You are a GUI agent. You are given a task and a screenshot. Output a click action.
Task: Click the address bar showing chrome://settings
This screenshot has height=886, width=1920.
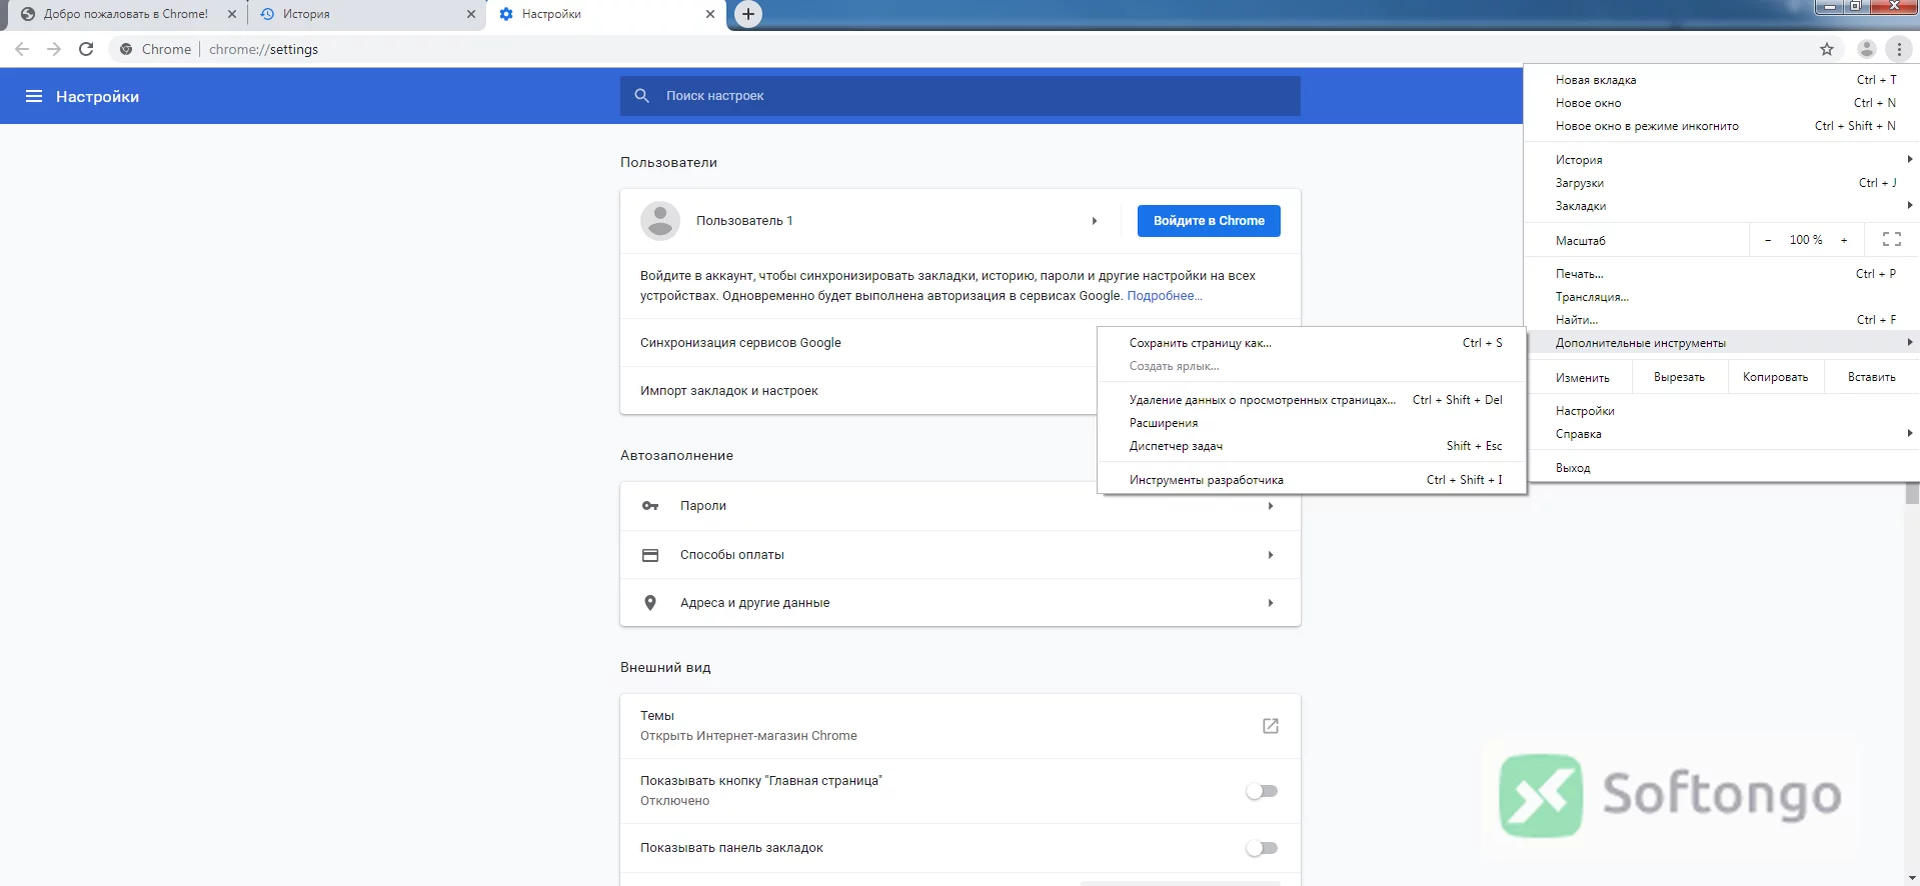pos(960,49)
